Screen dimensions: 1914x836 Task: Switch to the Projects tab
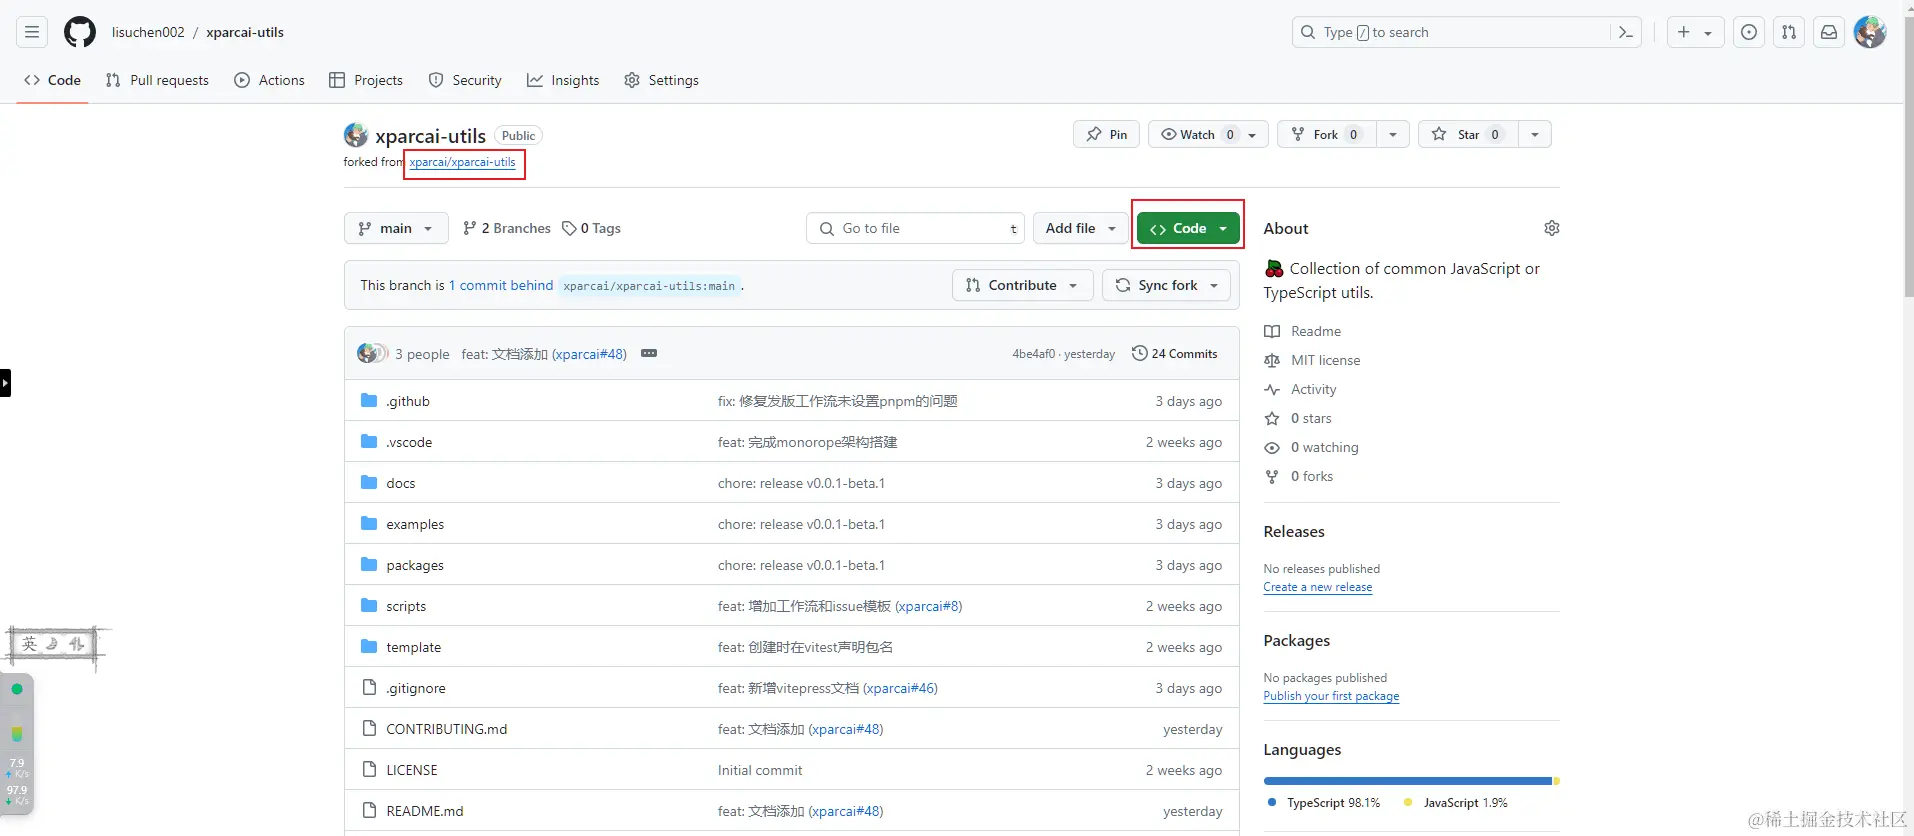click(366, 80)
